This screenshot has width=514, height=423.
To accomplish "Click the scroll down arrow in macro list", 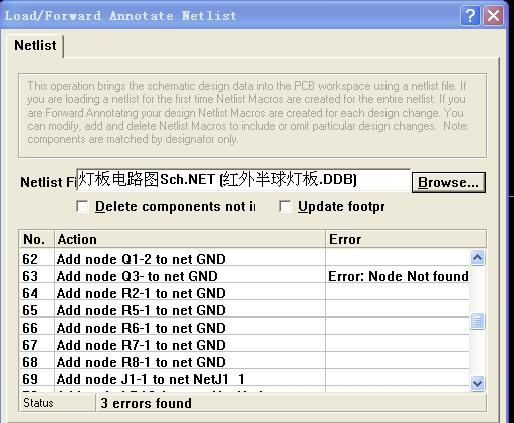I will pyautogui.click(x=478, y=383).
